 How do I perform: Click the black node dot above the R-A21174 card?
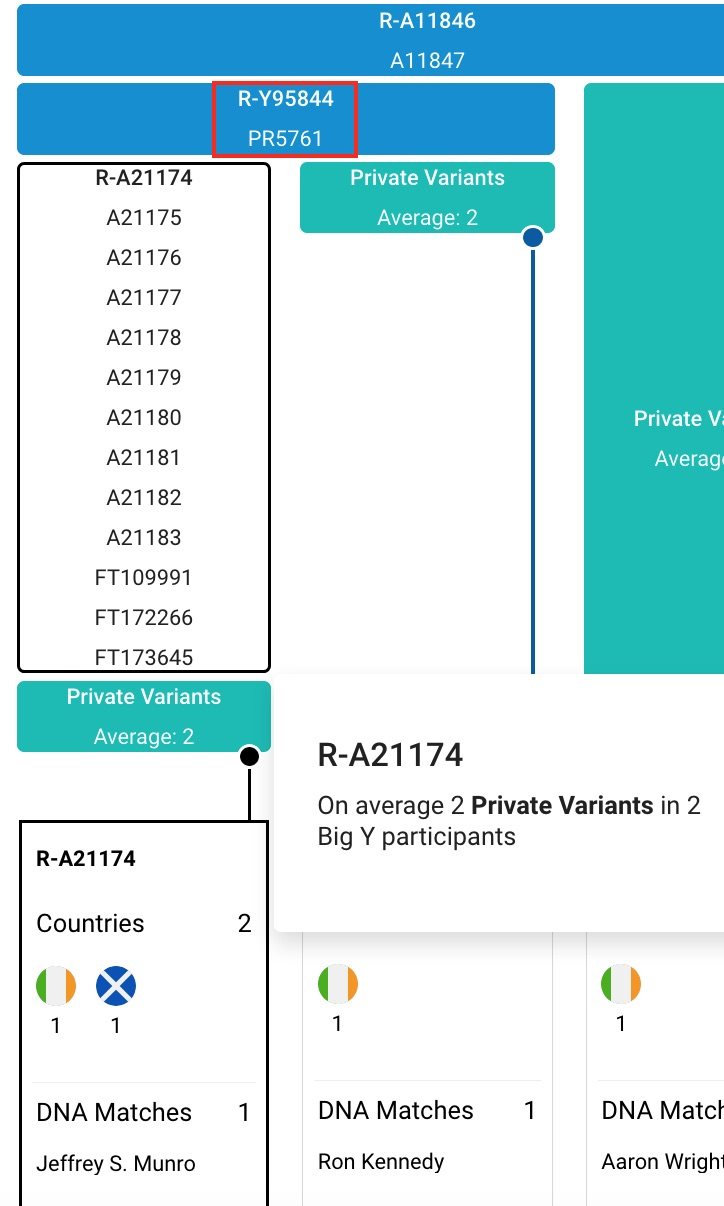249,755
